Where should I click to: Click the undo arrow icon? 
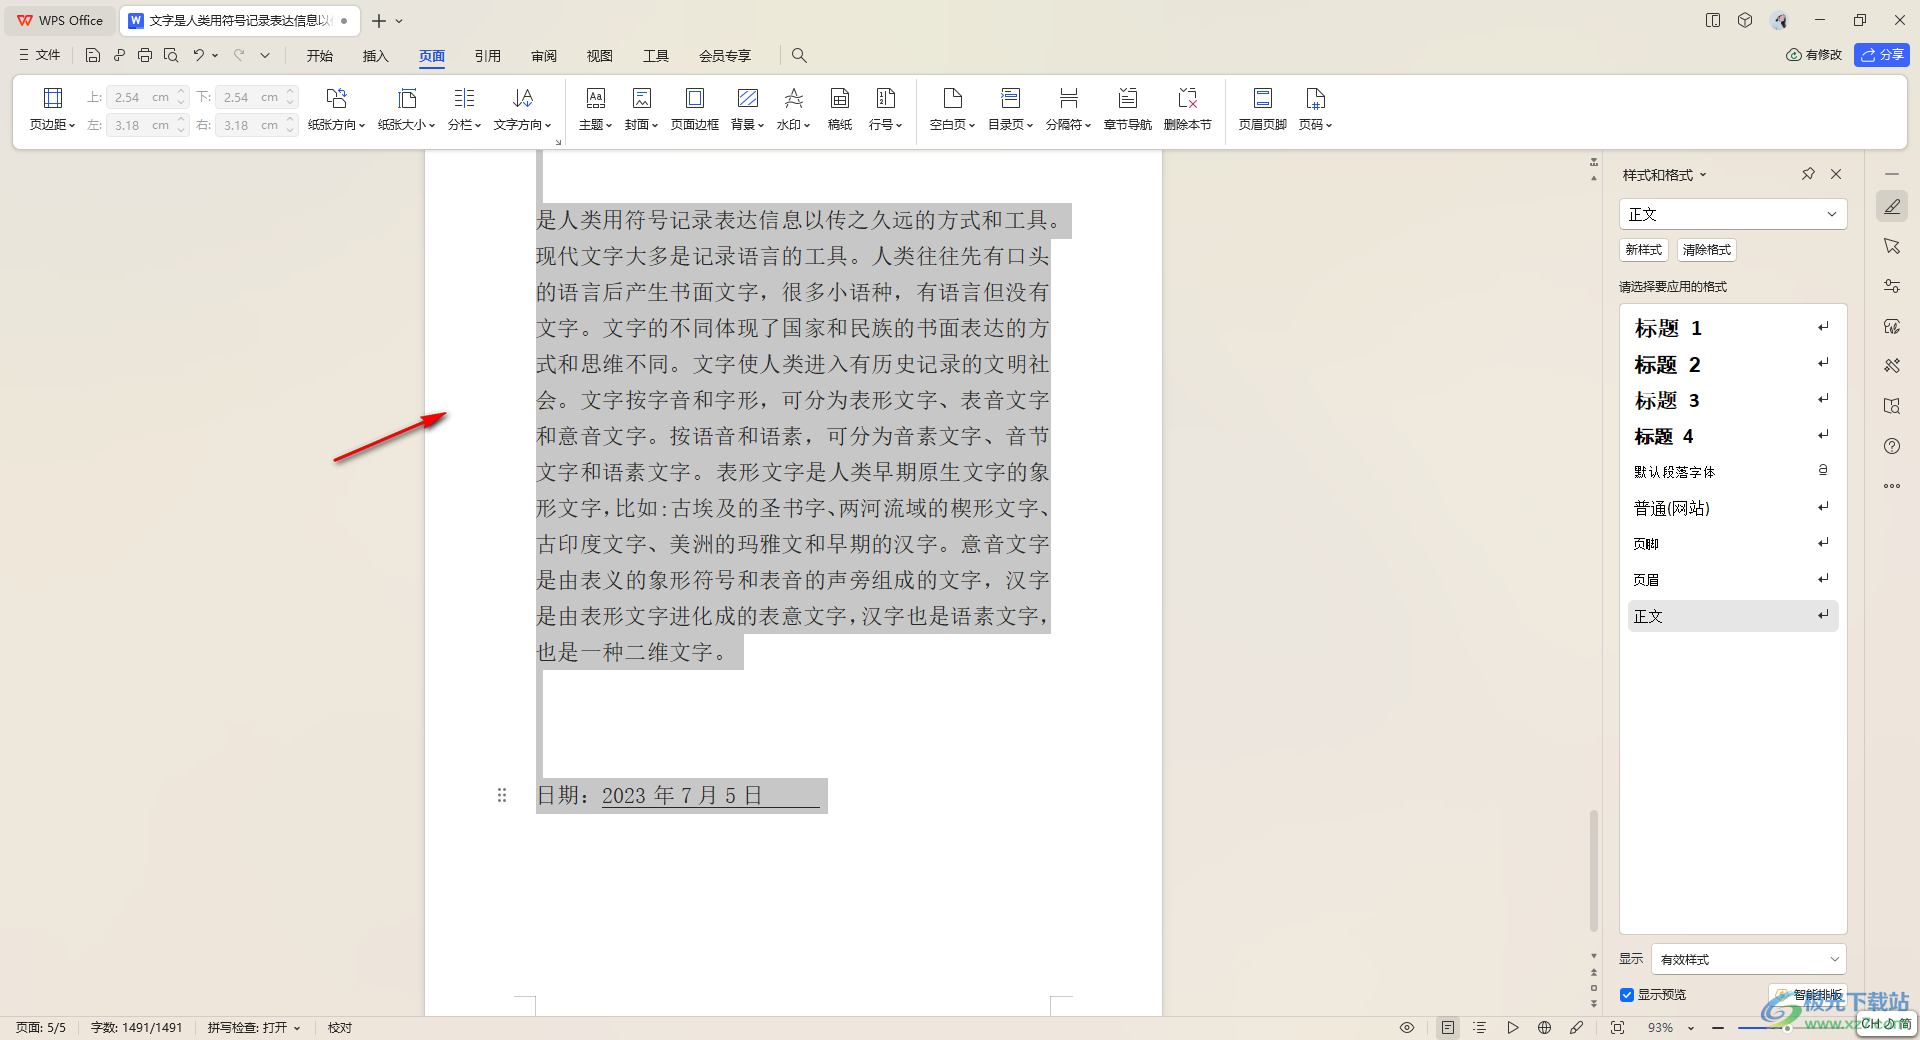pyautogui.click(x=198, y=55)
